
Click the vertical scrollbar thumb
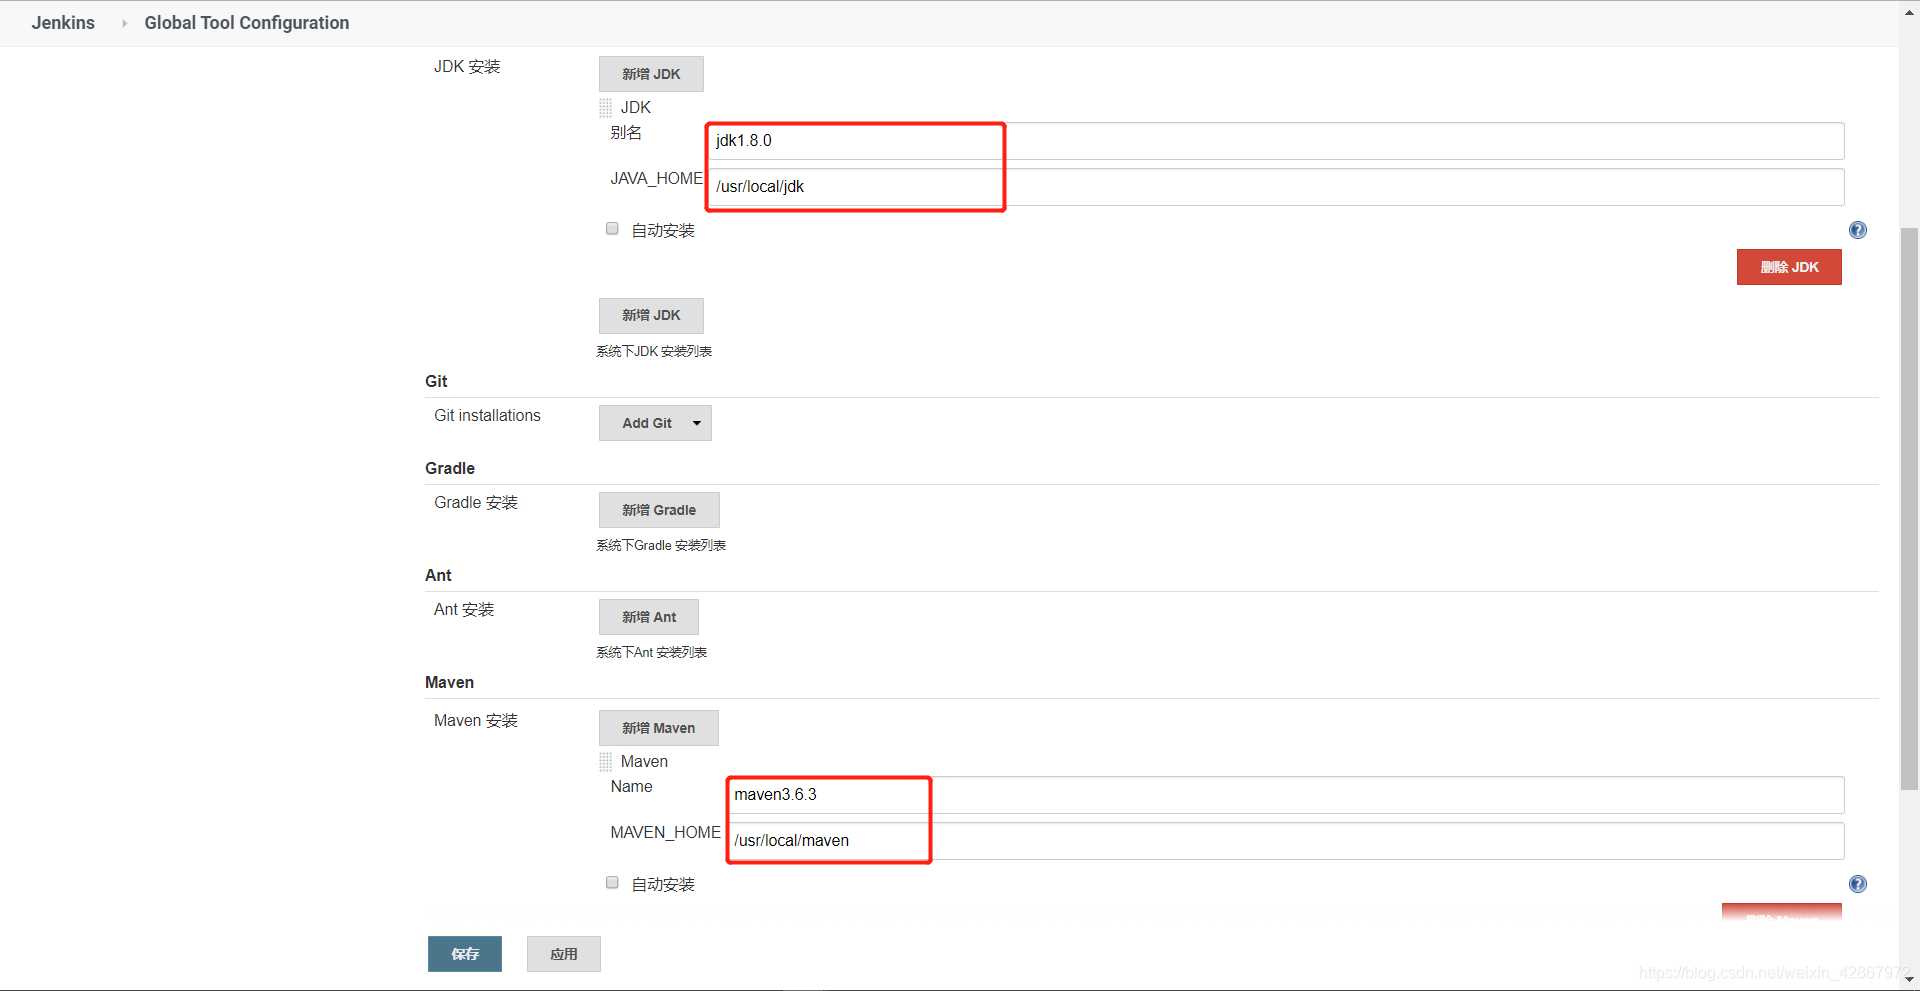[1909, 508]
